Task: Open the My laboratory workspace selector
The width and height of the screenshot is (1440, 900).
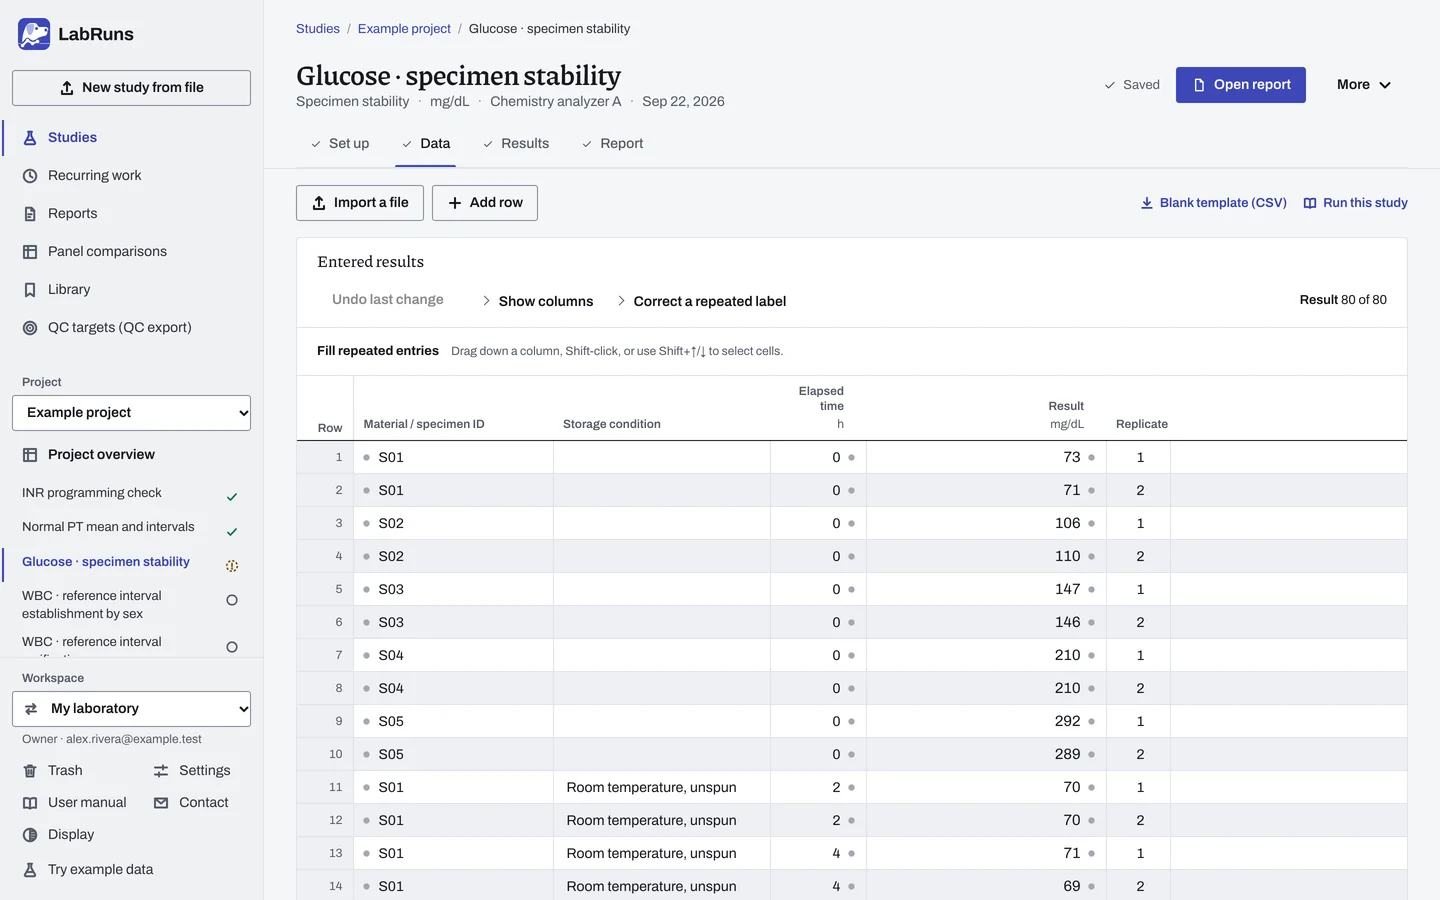Action: [132, 709]
